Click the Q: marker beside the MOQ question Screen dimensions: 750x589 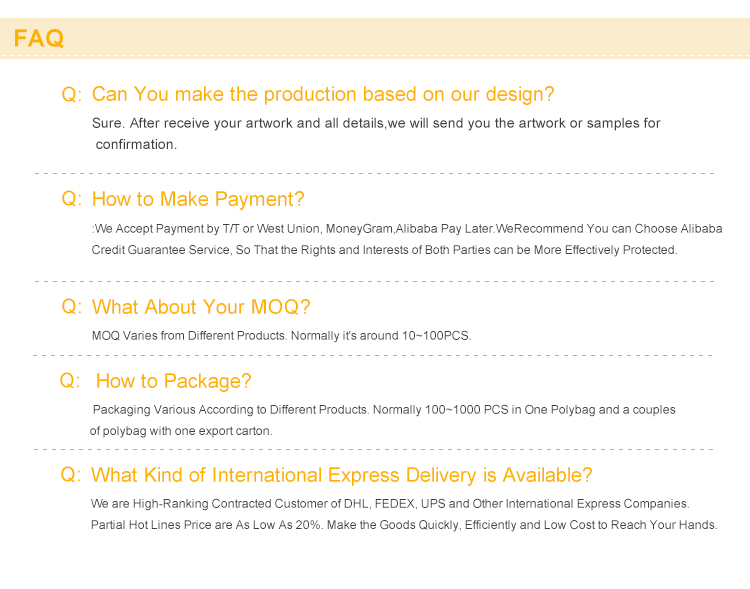click(x=71, y=307)
